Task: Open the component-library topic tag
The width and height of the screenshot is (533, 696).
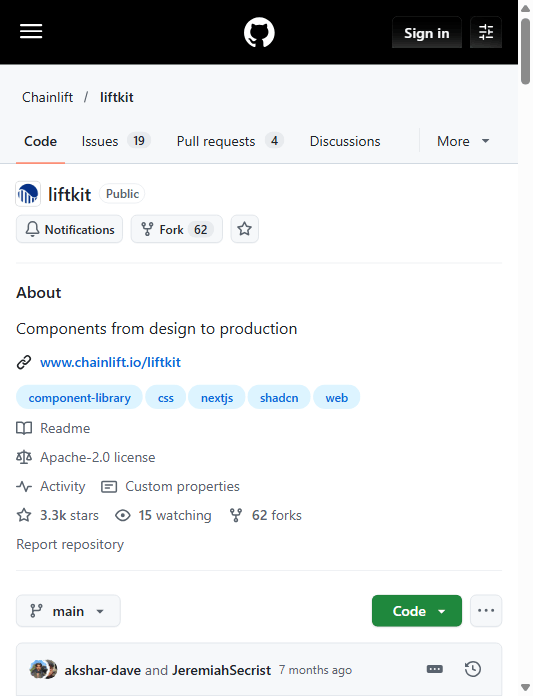Action: [x=79, y=397]
